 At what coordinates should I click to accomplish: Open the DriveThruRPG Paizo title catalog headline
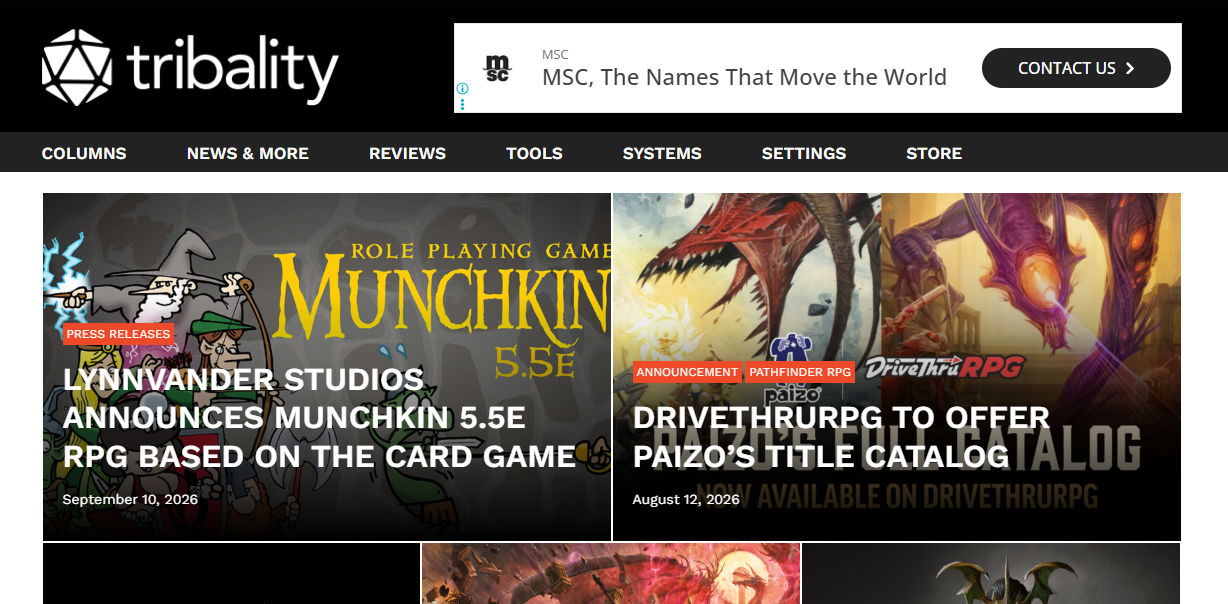coord(842,437)
